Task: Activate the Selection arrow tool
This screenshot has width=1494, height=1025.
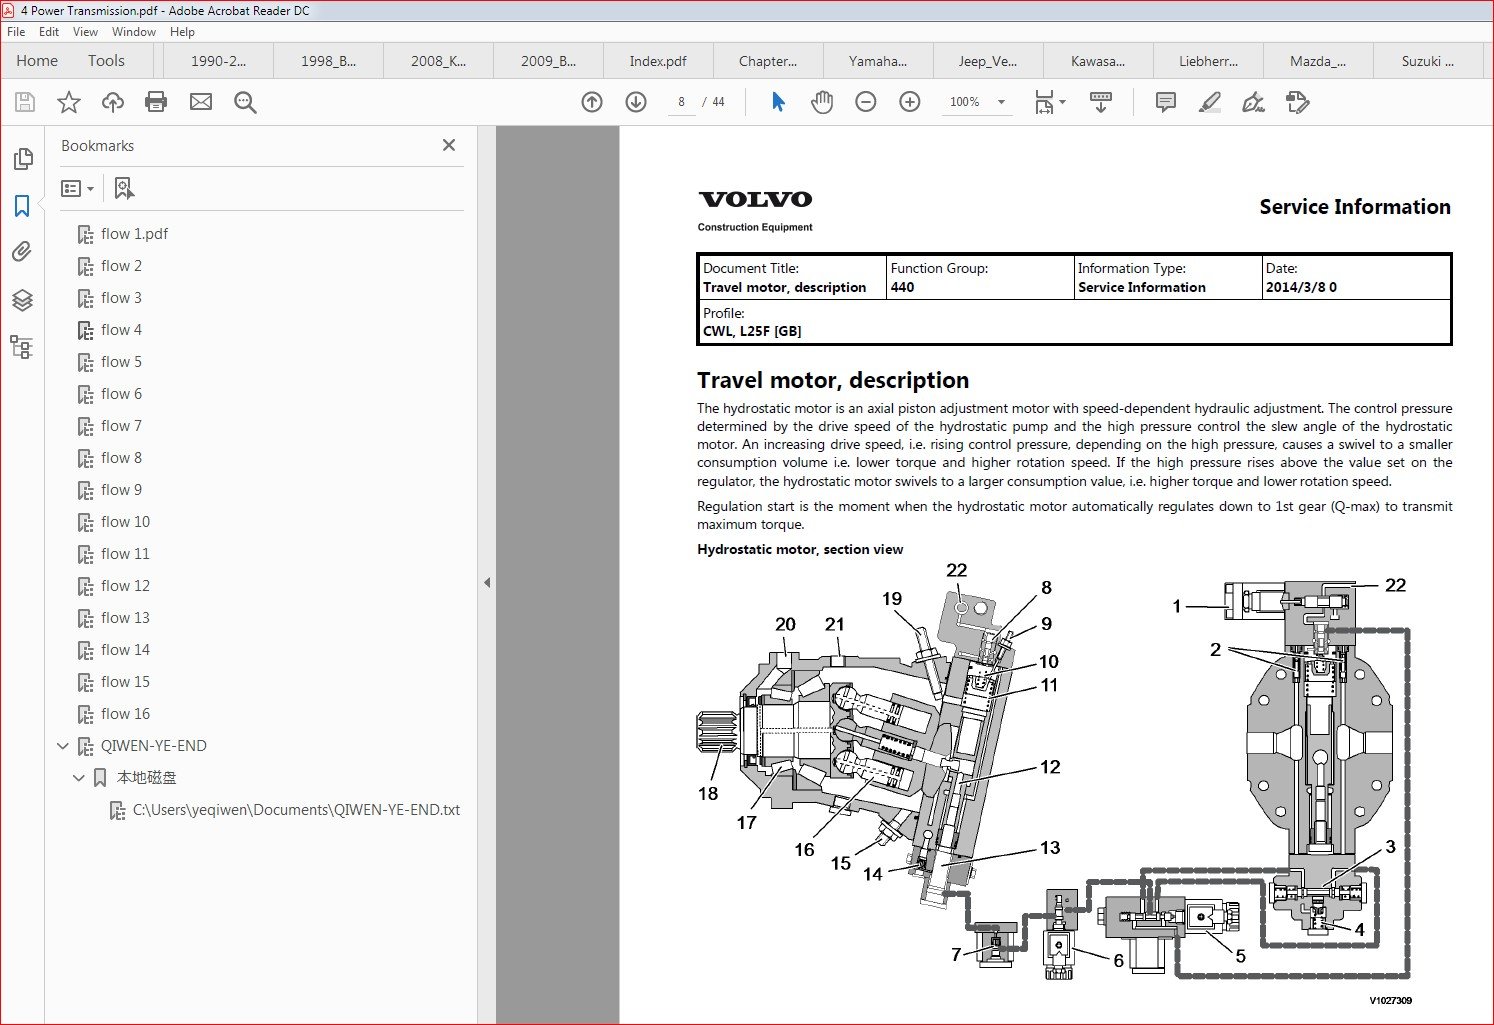Action: [778, 102]
